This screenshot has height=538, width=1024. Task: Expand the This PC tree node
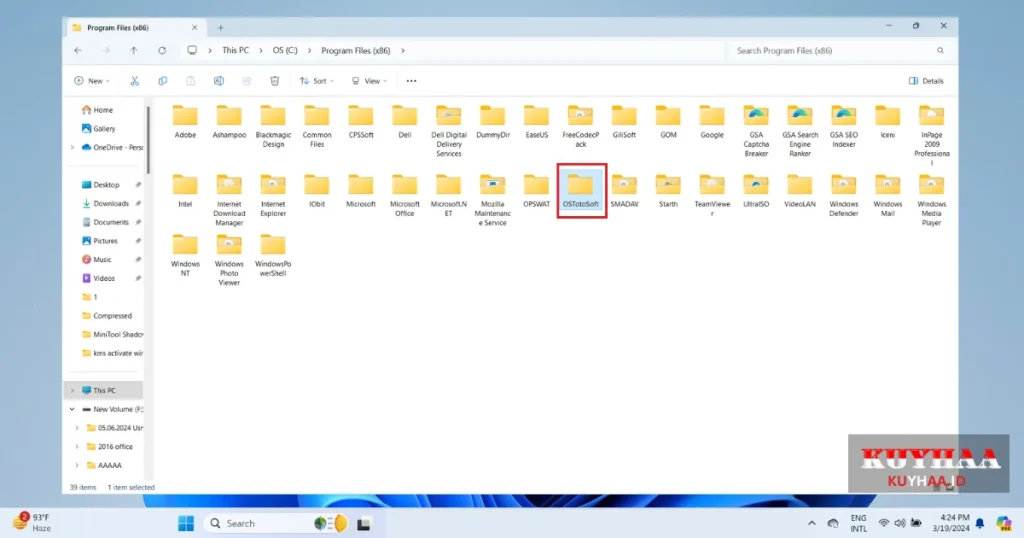(72, 390)
